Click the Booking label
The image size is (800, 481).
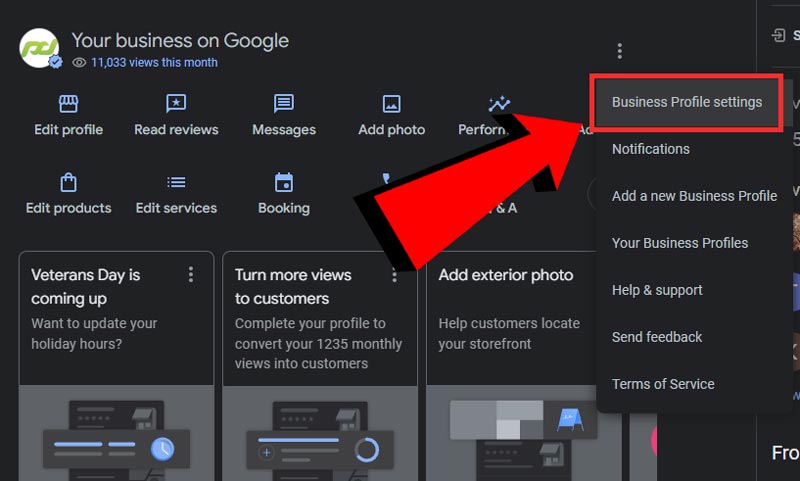(284, 209)
